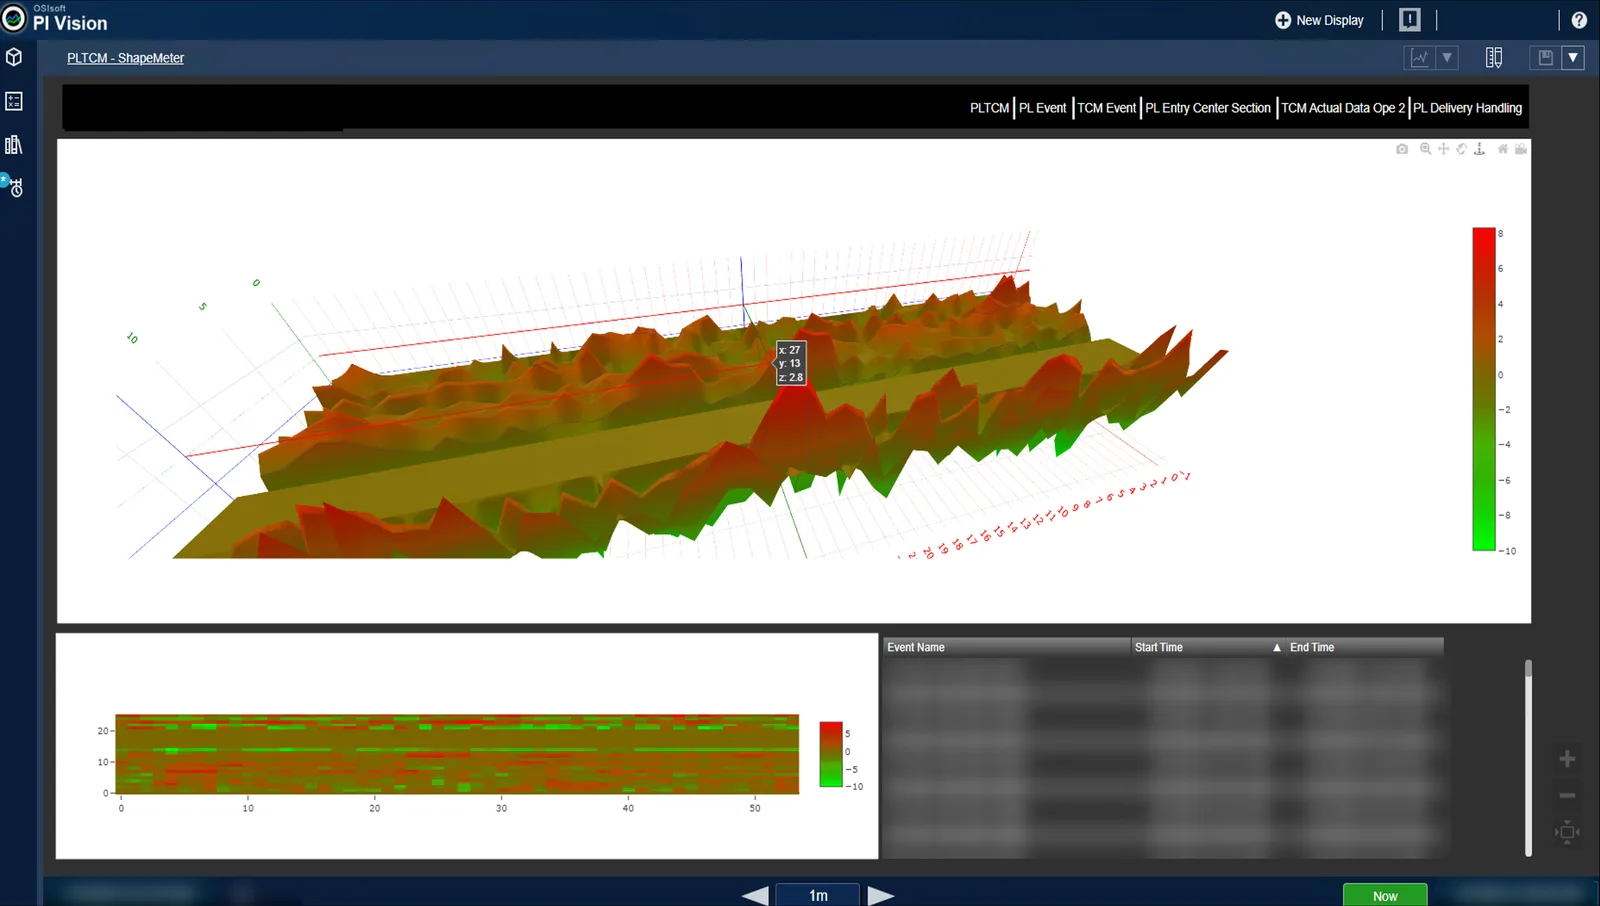Navigate to PL Entry Center Section
The height and width of the screenshot is (906, 1600).
tap(1208, 108)
